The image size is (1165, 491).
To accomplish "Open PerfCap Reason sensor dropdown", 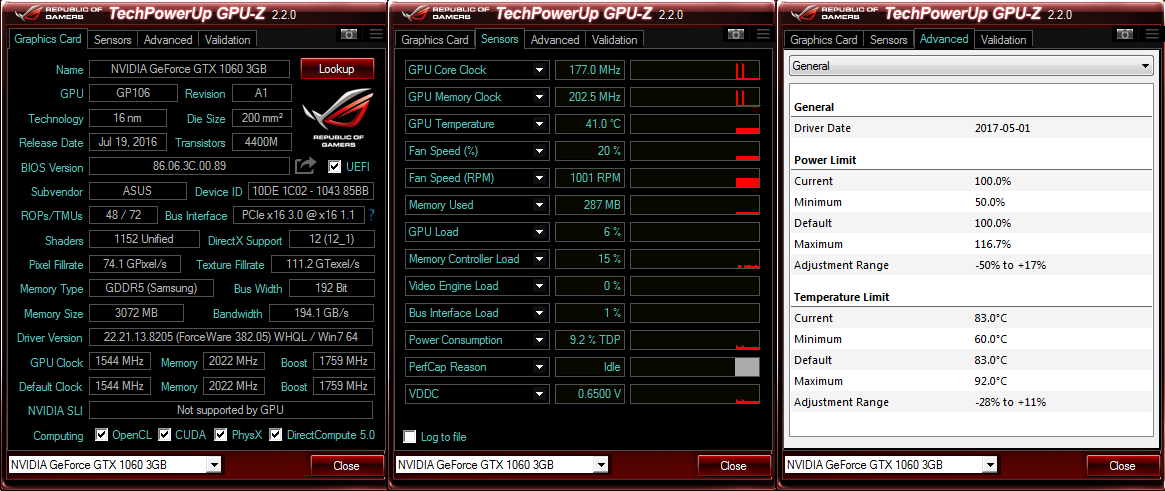I will point(539,367).
